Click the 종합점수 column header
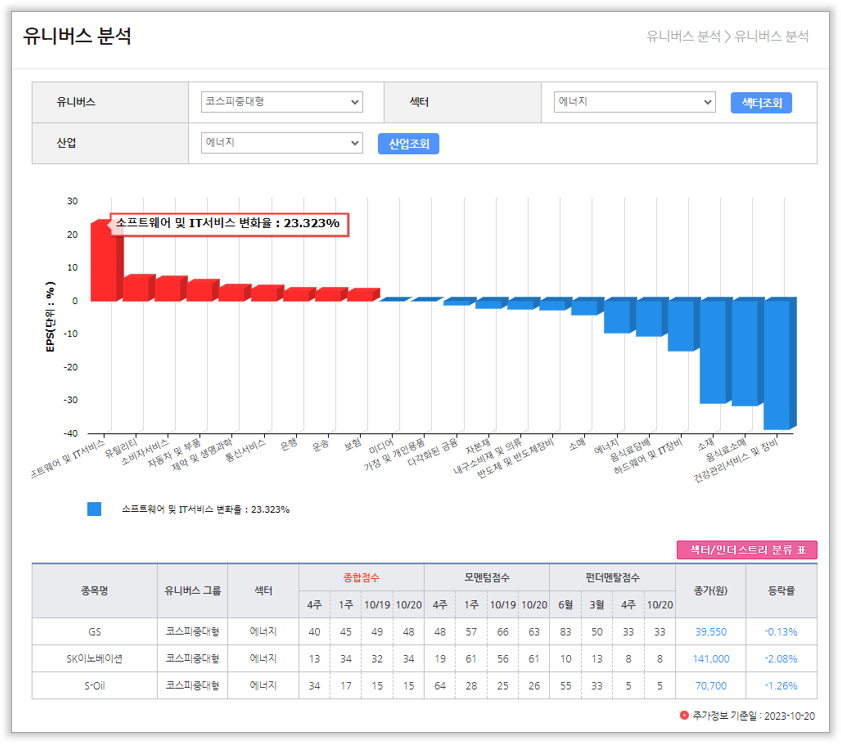This screenshot has width=841, height=744. click(x=361, y=578)
